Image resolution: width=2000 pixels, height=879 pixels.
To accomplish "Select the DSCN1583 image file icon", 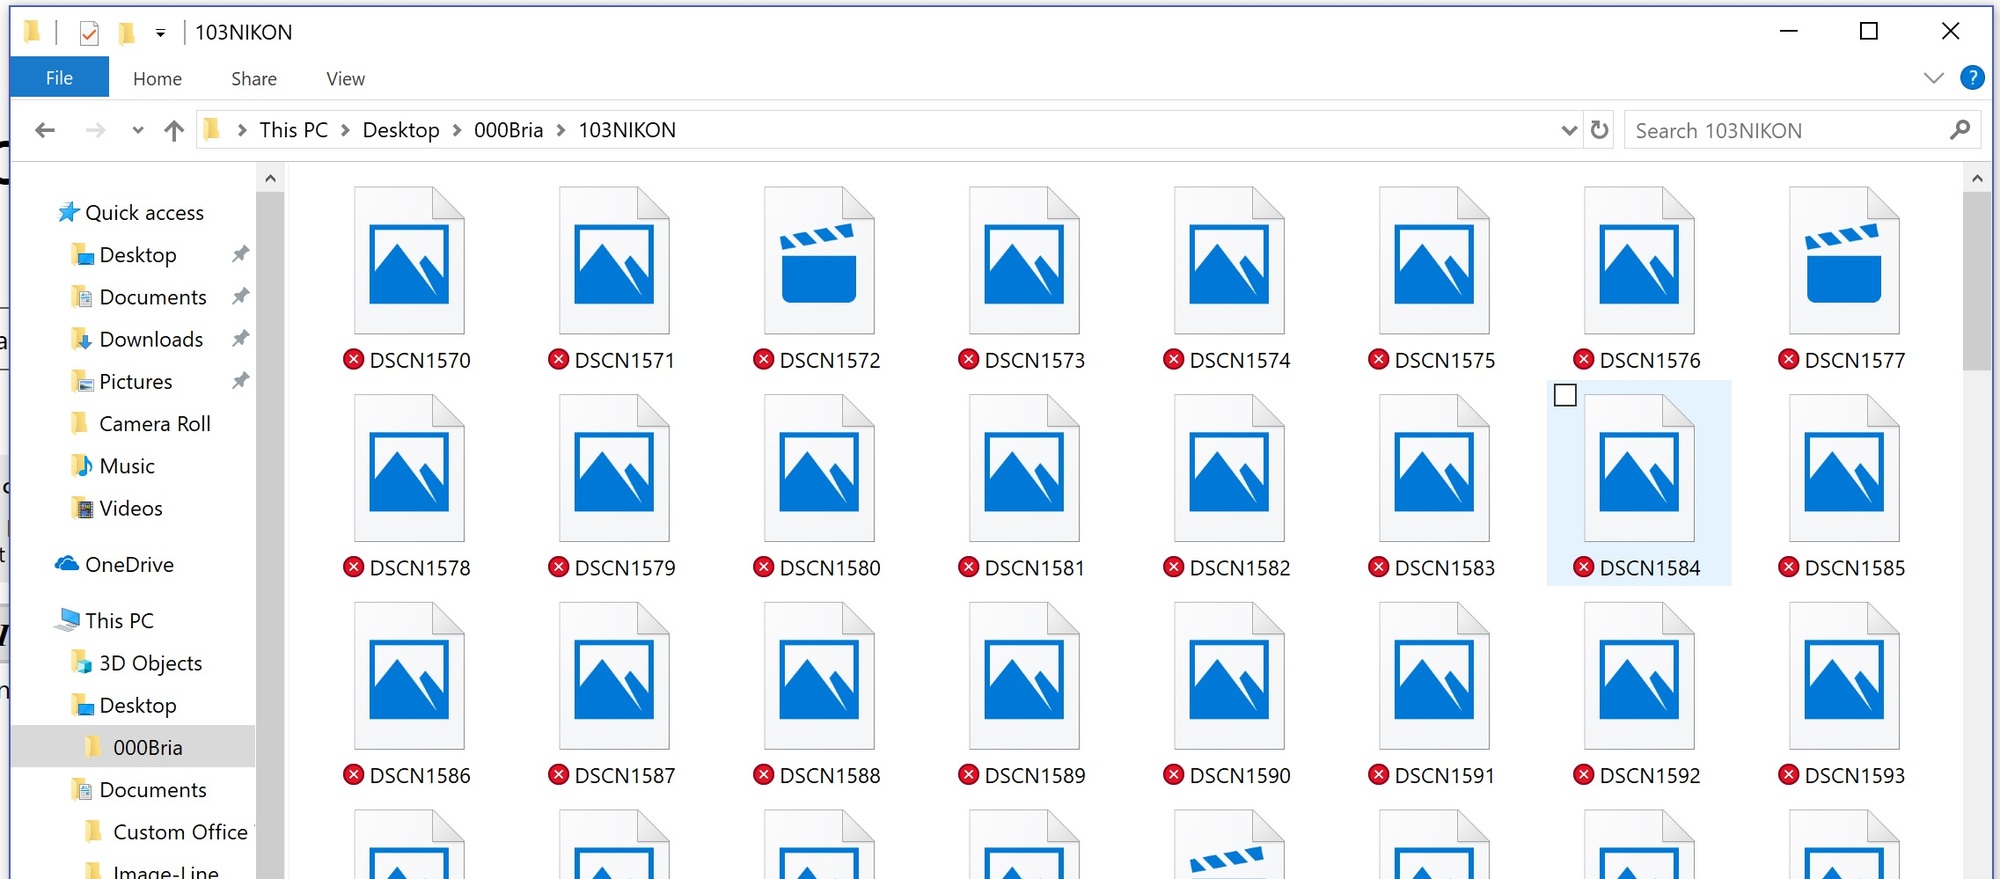I will pos(1434,468).
